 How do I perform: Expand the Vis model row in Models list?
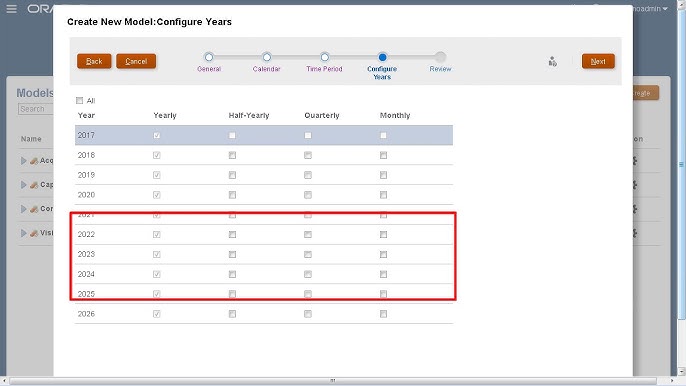pyautogui.click(x=24, y=233)
